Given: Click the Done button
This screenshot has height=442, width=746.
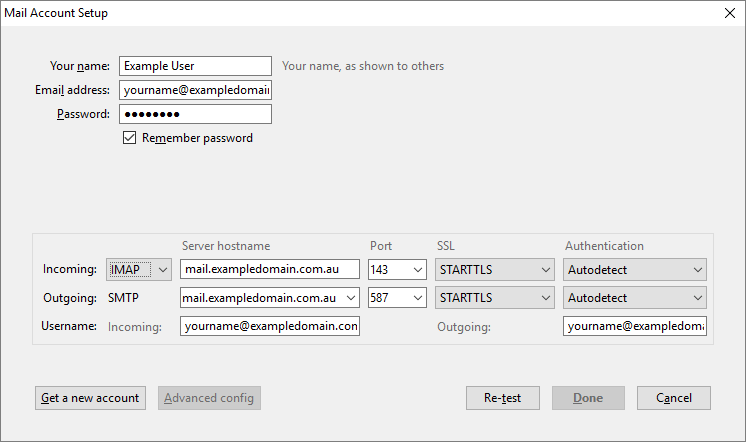Looking at the screenshot, I should coord(588,398).
